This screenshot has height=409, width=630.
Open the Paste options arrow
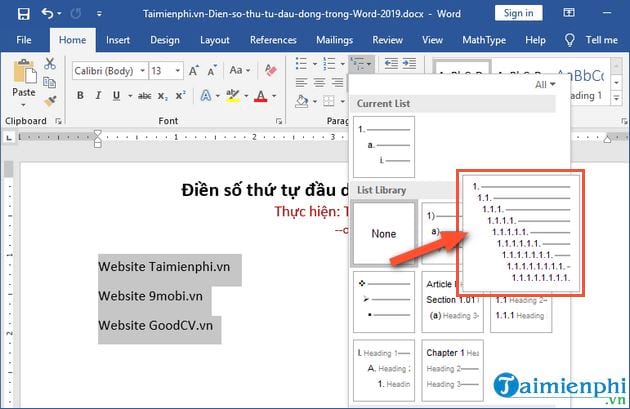(23, 105)
